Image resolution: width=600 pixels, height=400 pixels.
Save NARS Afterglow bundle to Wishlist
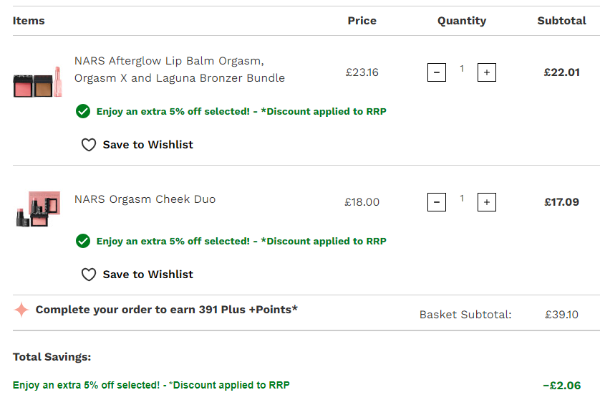pos(147,145)
